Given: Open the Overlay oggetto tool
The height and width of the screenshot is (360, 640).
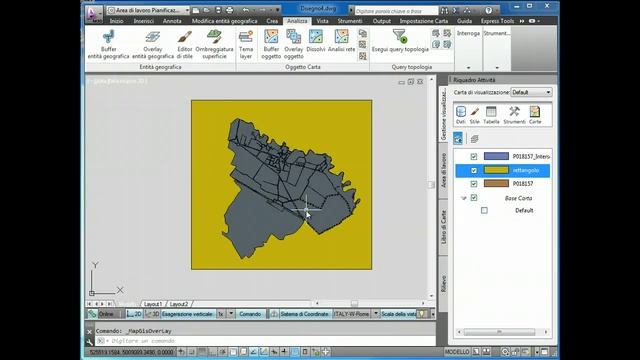Looking at the screenshot, I should coord(293,44).
